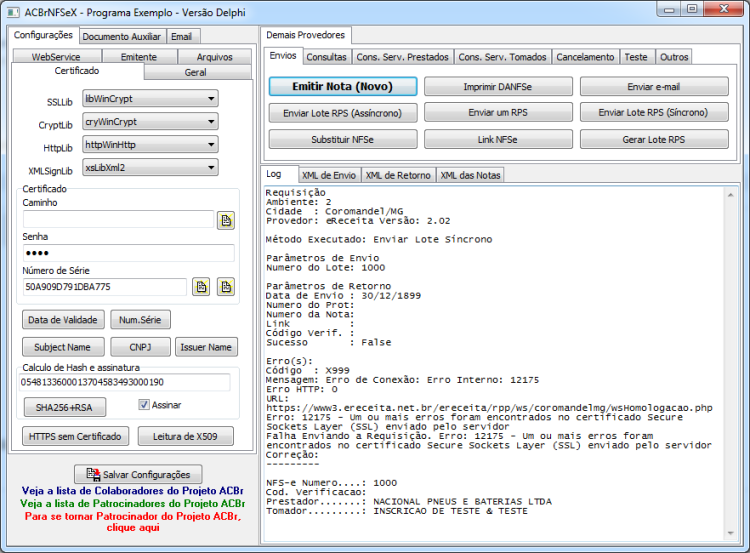Viewport: 750px width, 553px height.
Task: Open the Cancelamento tab
Action: pyautogui.click(x=585, y=57)
